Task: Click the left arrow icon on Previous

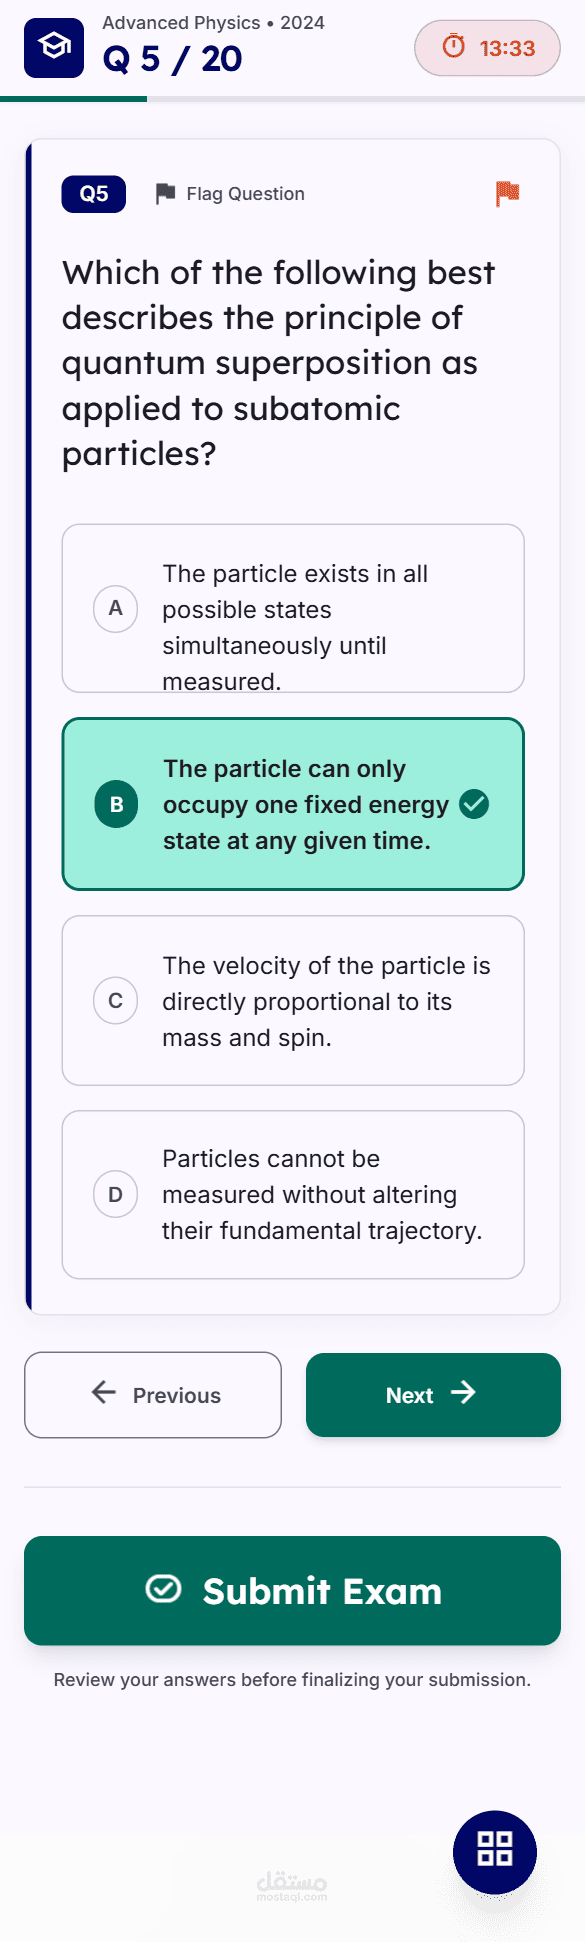Action: coord(104,1393)
